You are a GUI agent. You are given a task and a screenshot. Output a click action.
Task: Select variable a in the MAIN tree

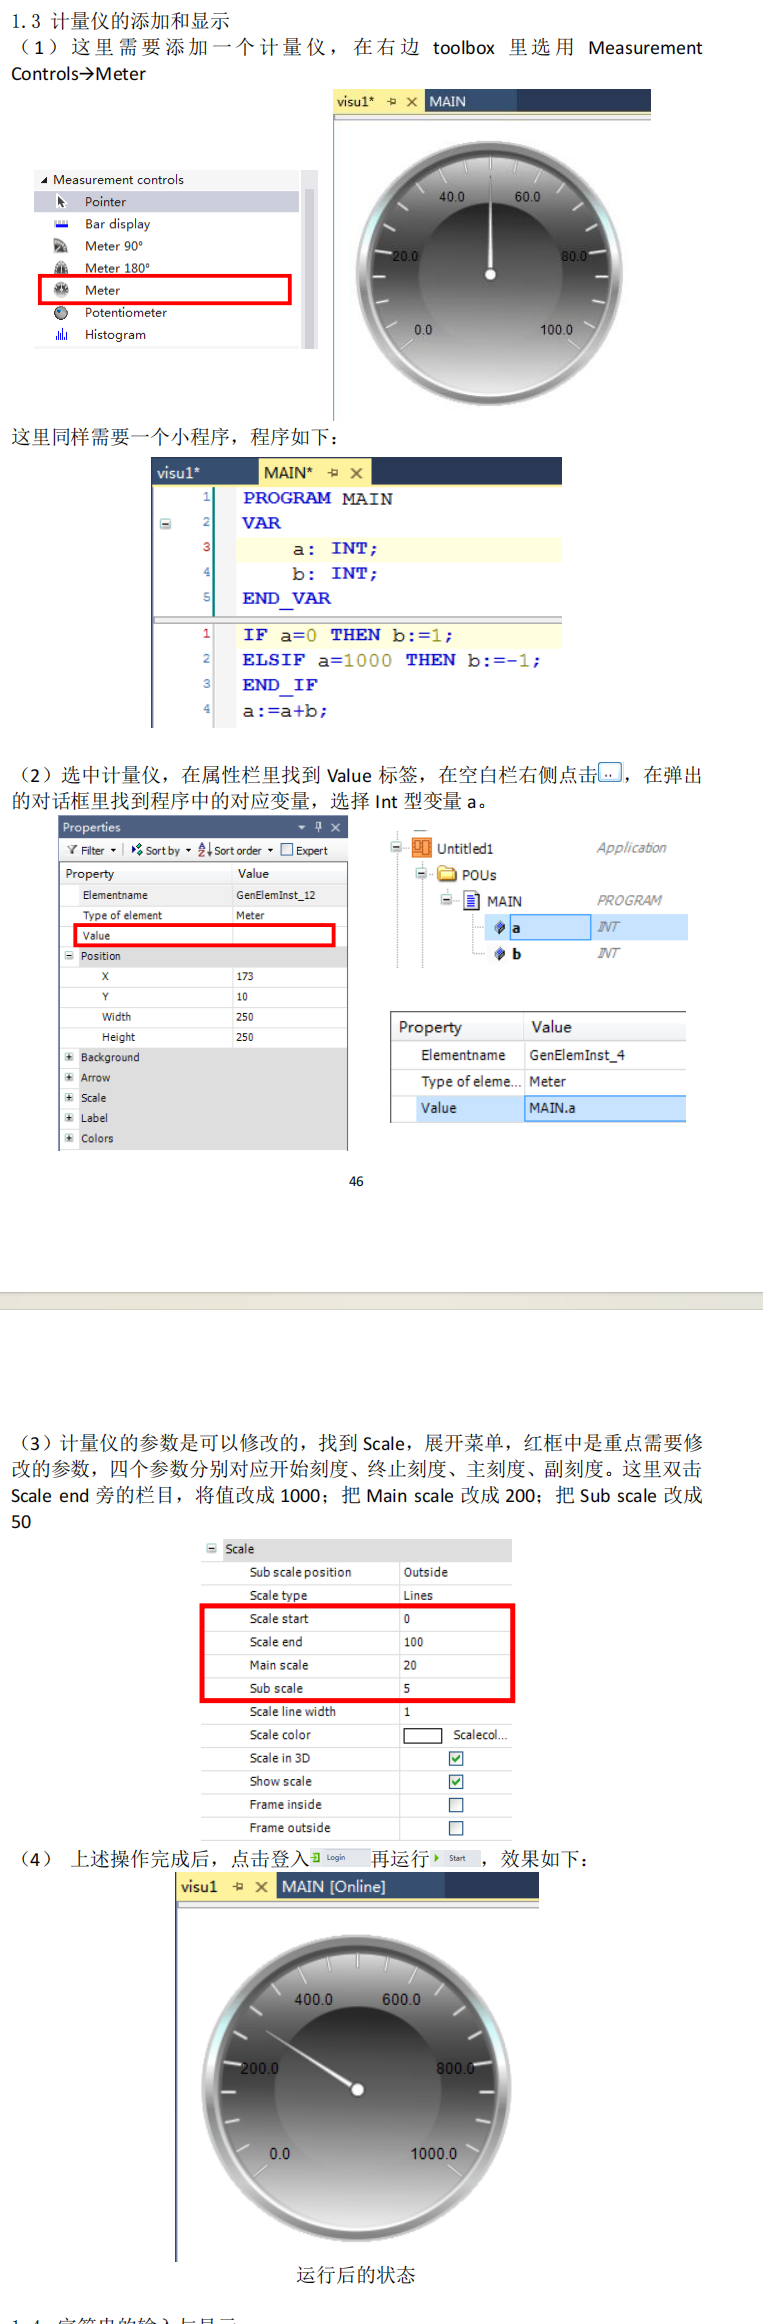550,928
